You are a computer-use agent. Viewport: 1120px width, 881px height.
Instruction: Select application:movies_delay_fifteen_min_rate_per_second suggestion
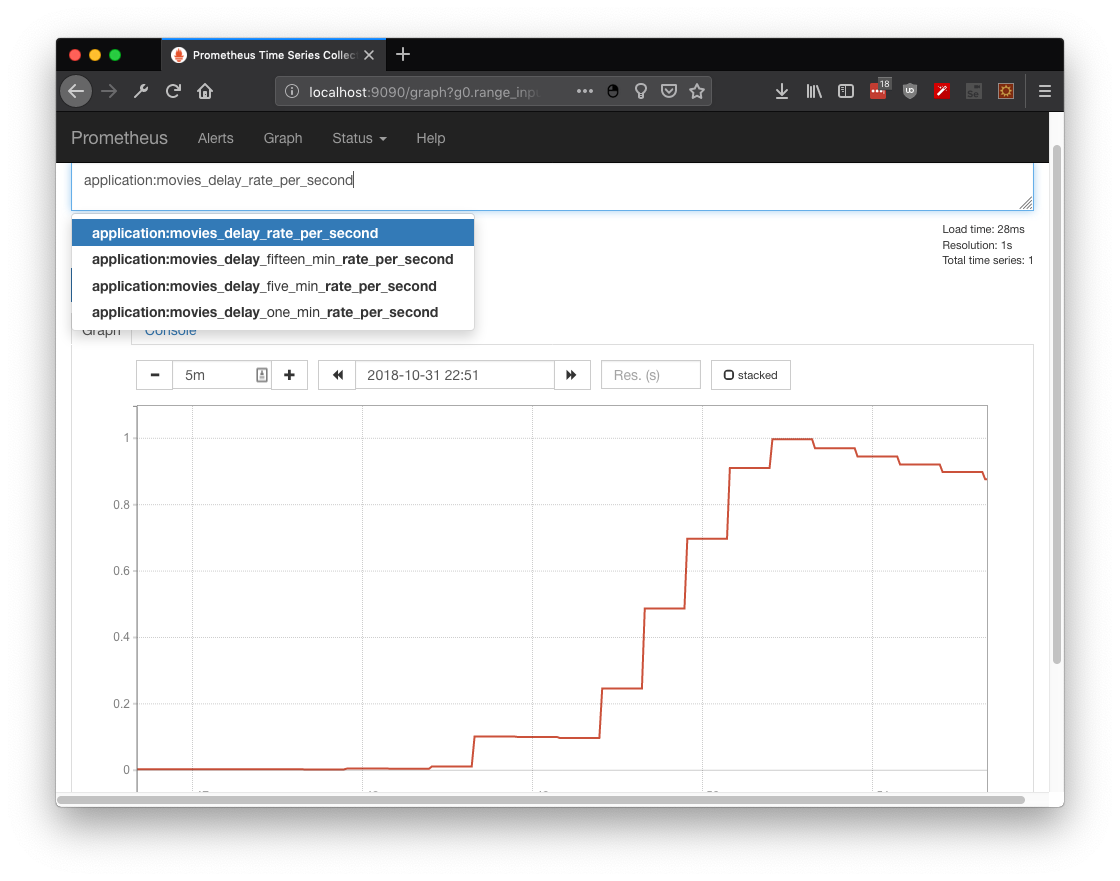point(272,259)
